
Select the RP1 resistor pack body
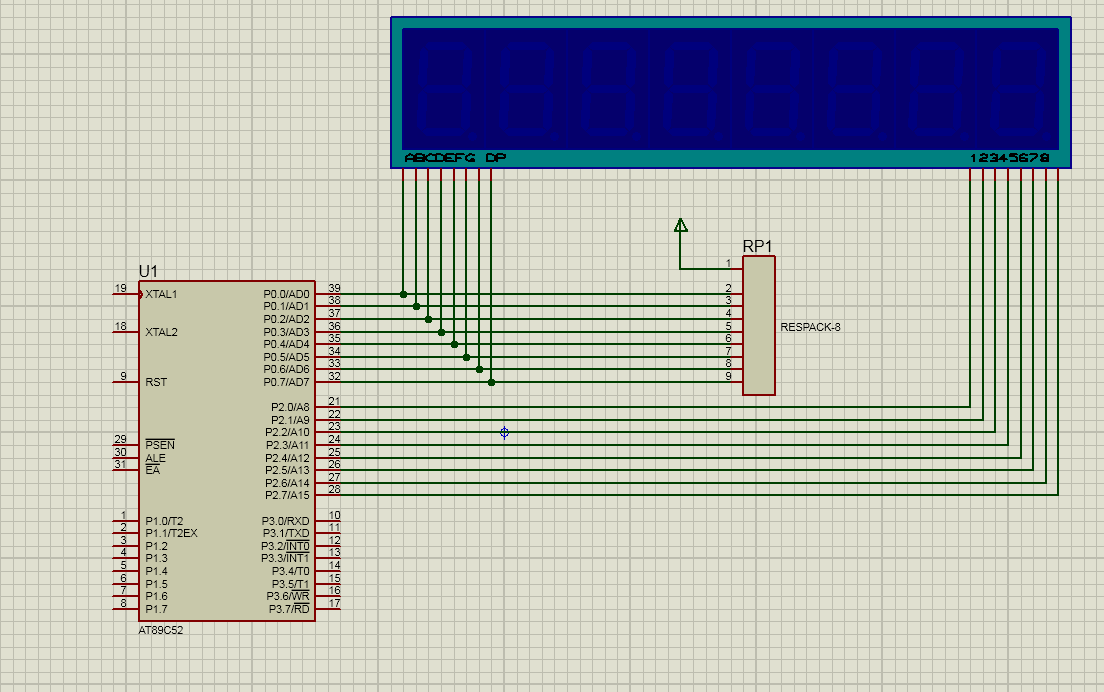coord(759,325)
